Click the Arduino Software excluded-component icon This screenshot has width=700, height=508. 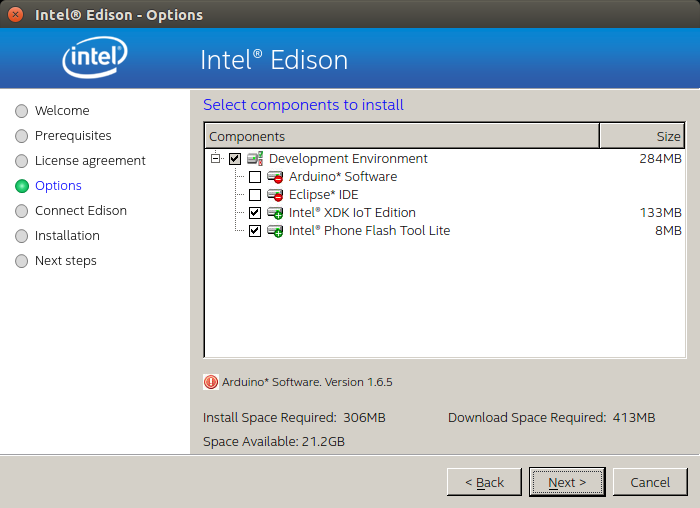click(x=275, y=177)
